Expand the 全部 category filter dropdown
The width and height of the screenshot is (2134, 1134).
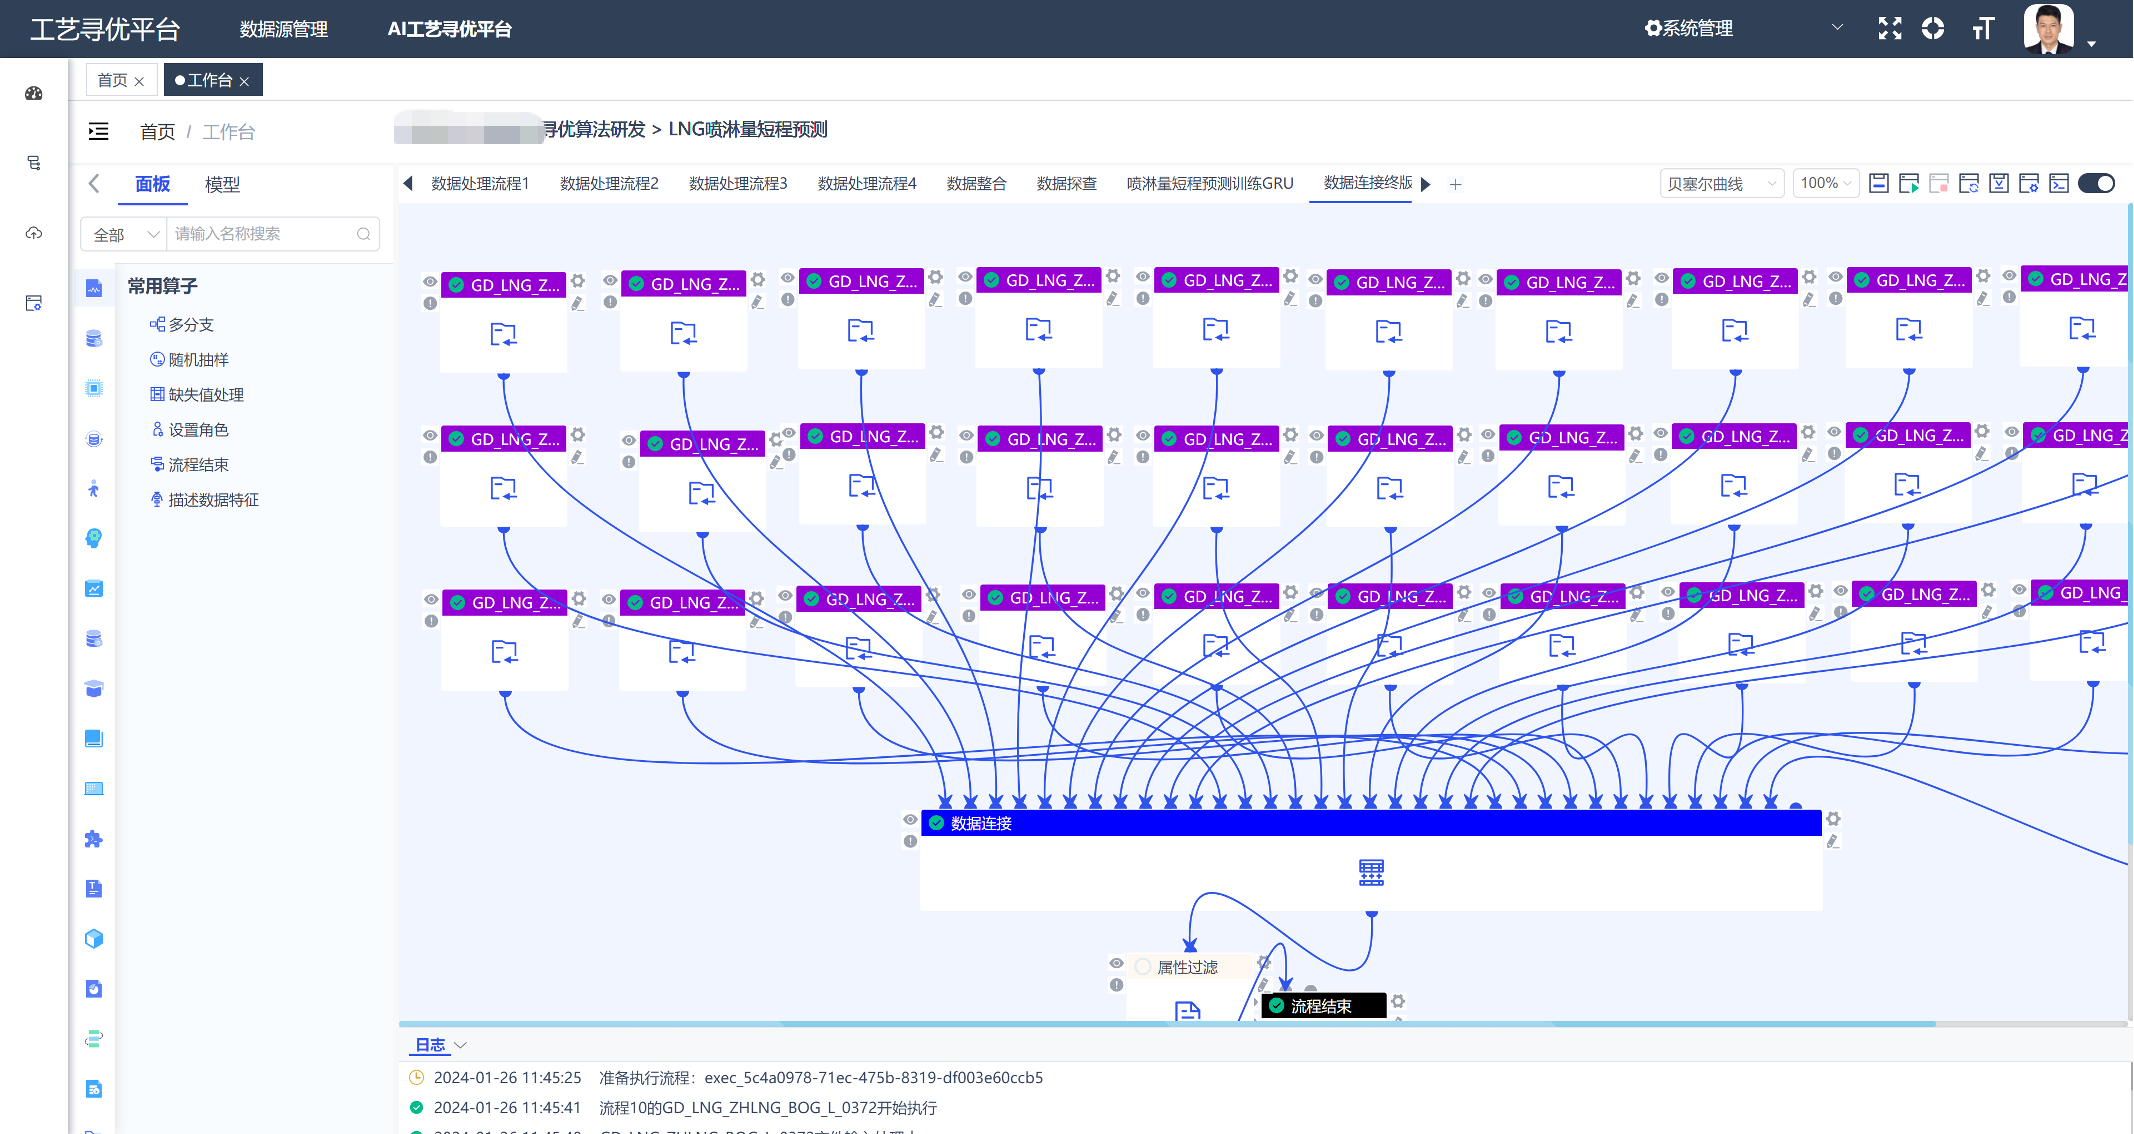pos(125,234)
